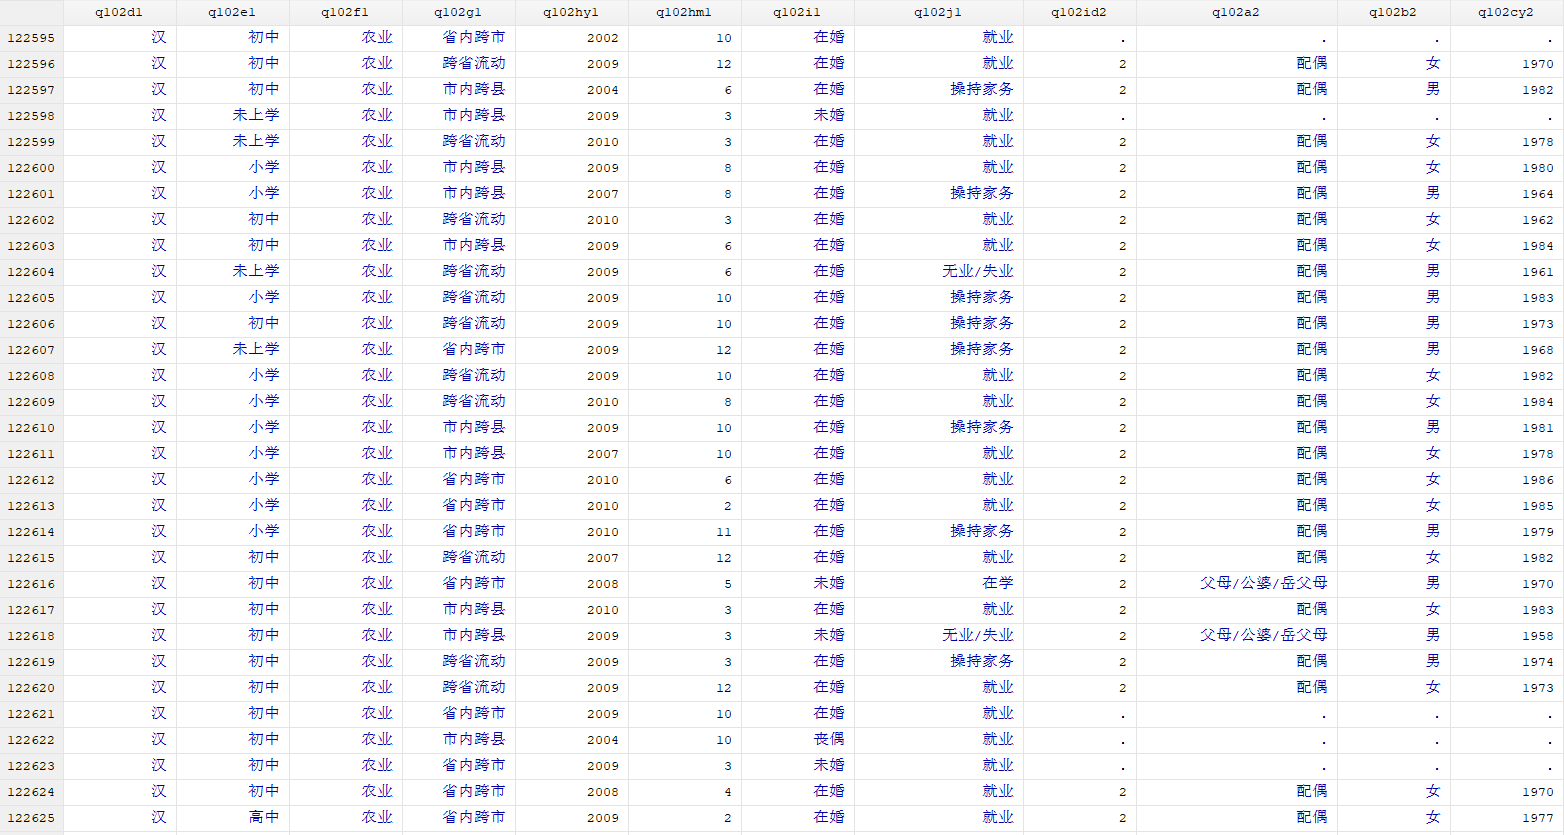Screen dimensions: 1564x835
Task: Select the q102a2 column header
Action: point(1236,12)
